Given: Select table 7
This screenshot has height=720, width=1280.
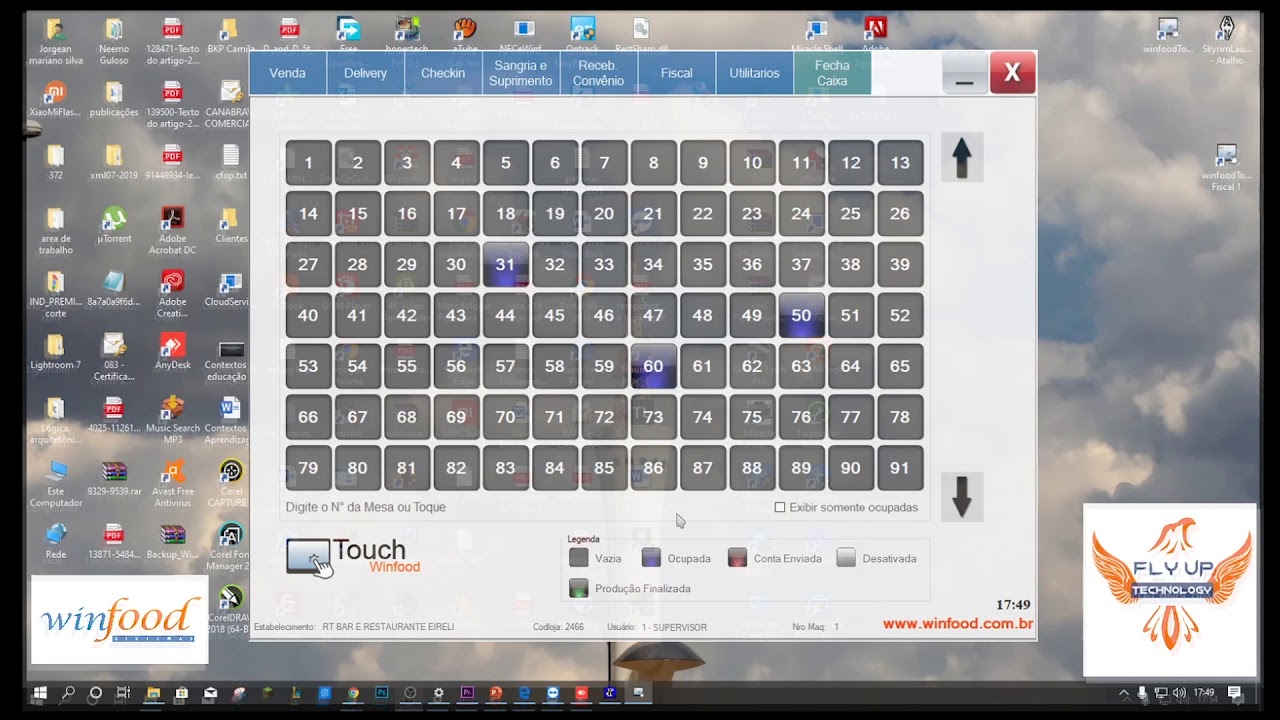Looking at the screenshot, I should 604,163.
